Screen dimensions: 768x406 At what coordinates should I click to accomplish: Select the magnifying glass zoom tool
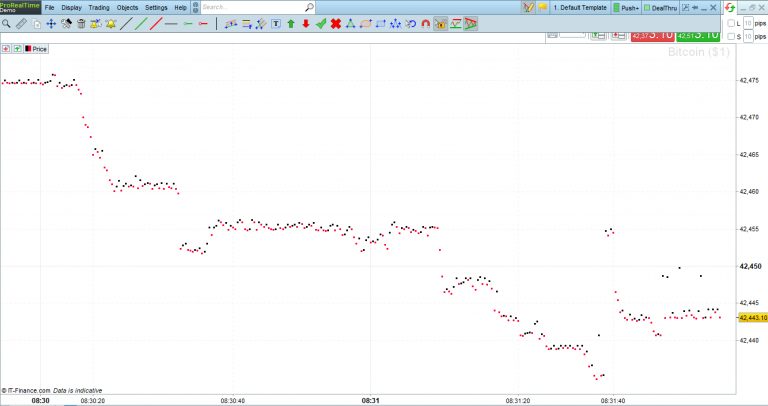point(7,23)
